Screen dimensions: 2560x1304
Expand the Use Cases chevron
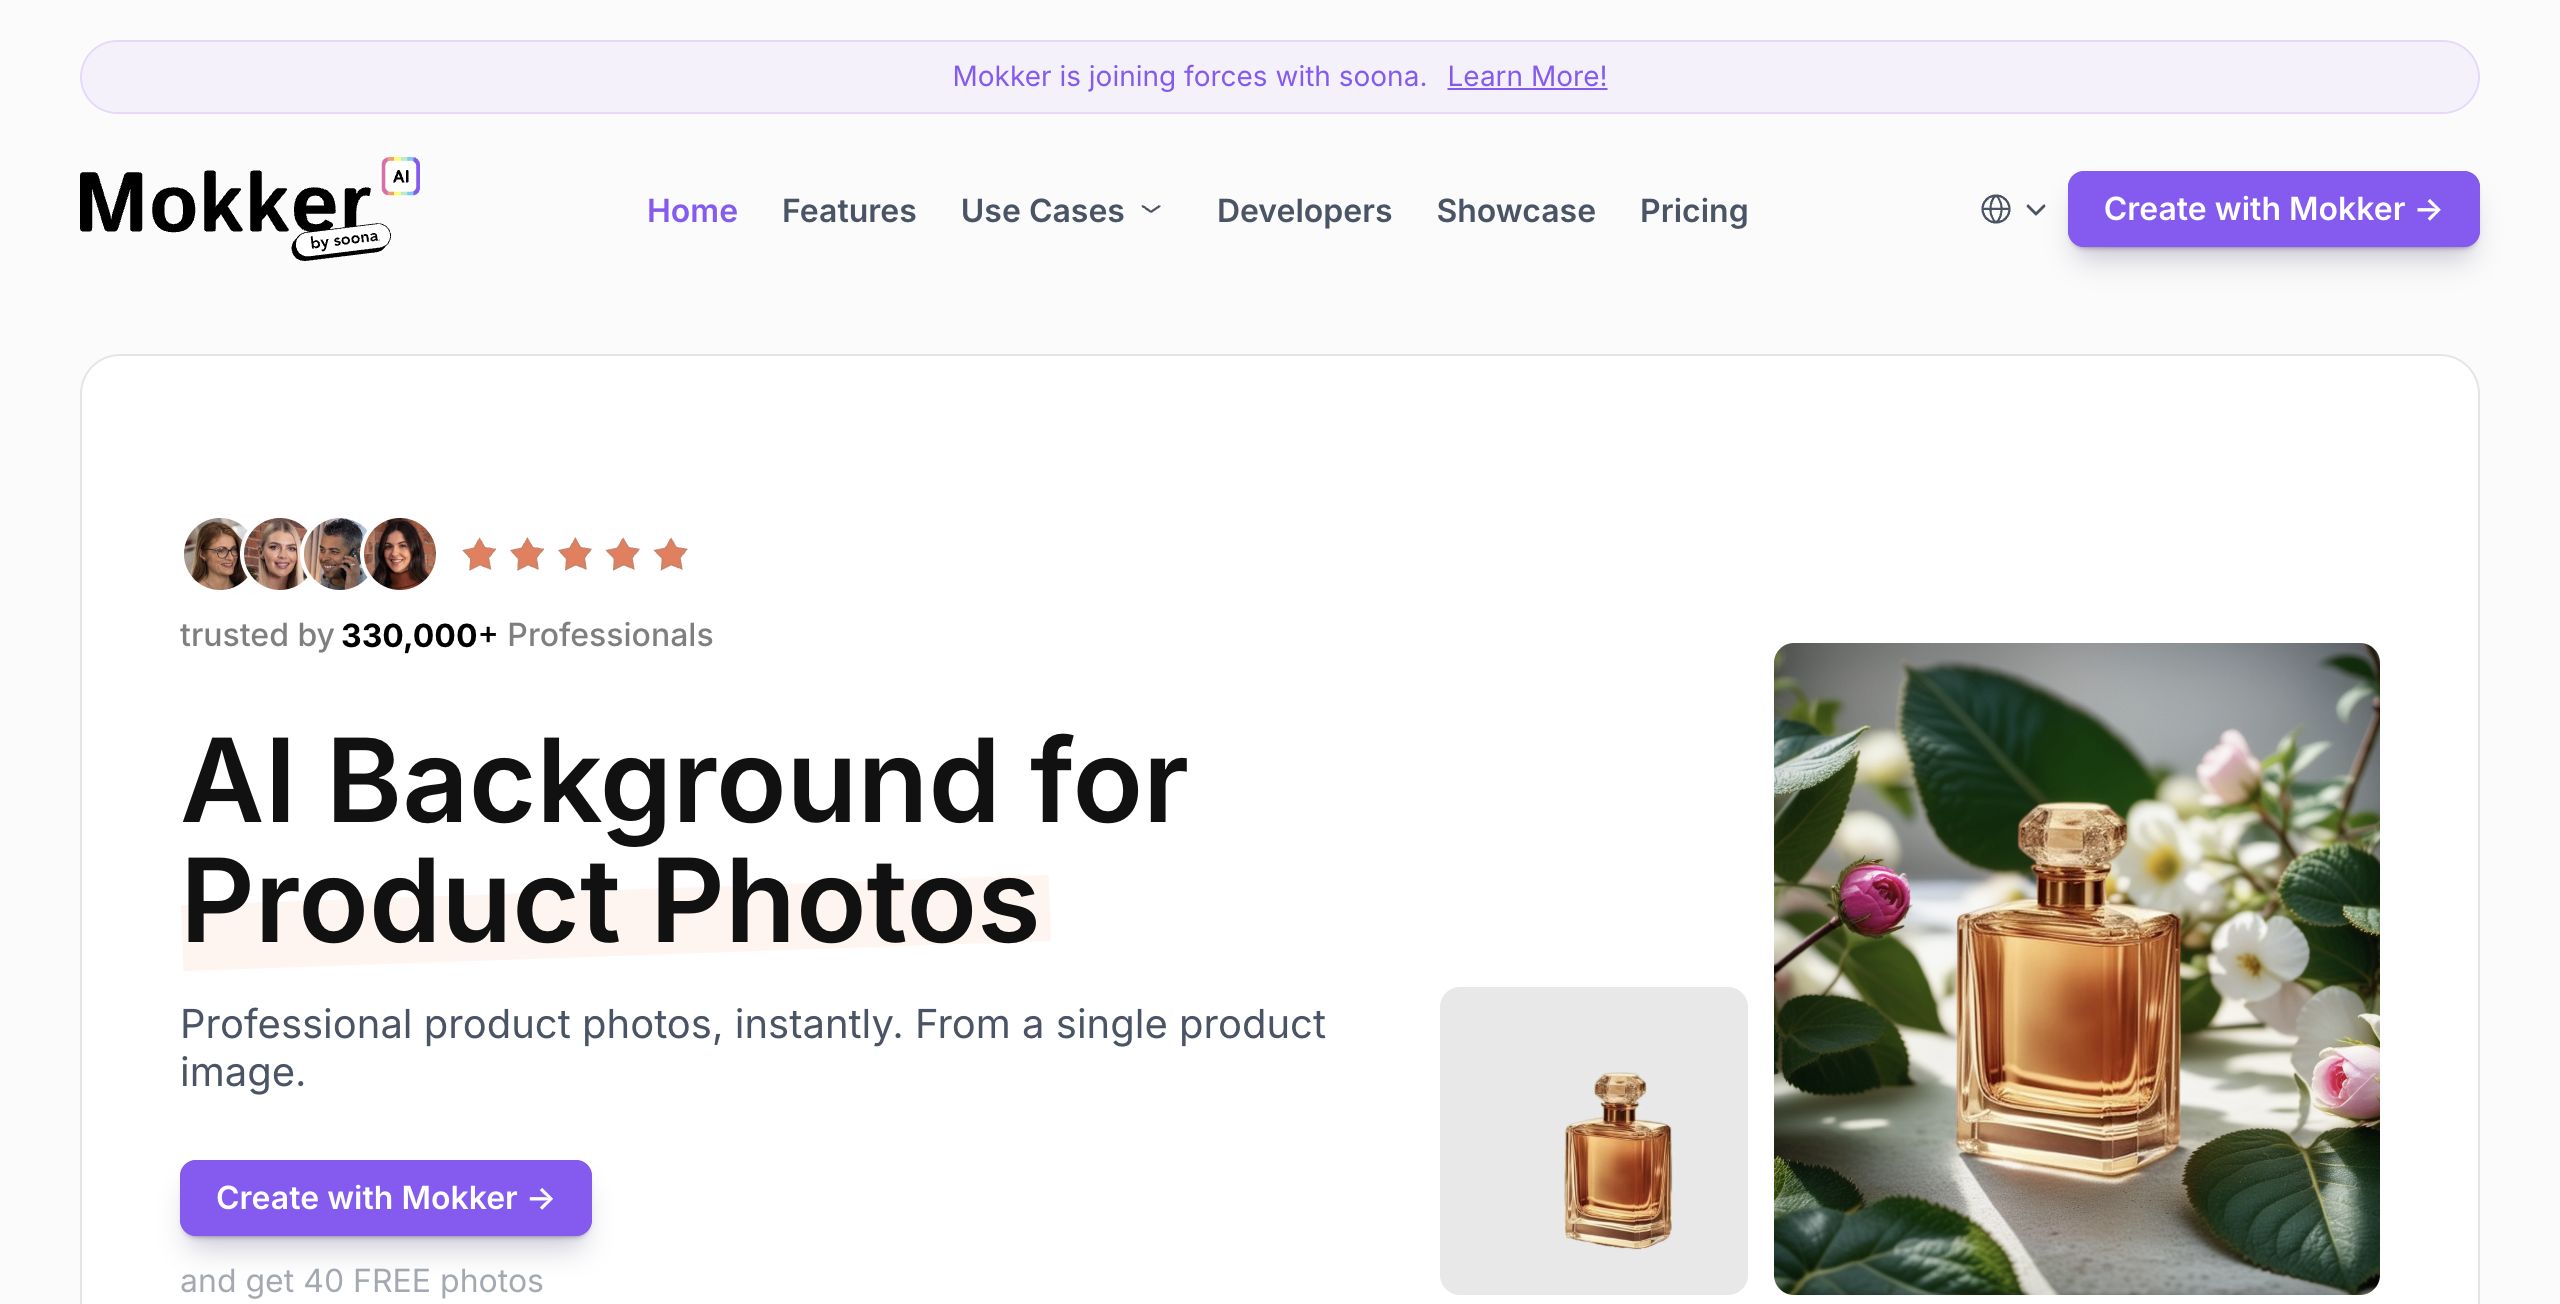[x=1151, y=210]
